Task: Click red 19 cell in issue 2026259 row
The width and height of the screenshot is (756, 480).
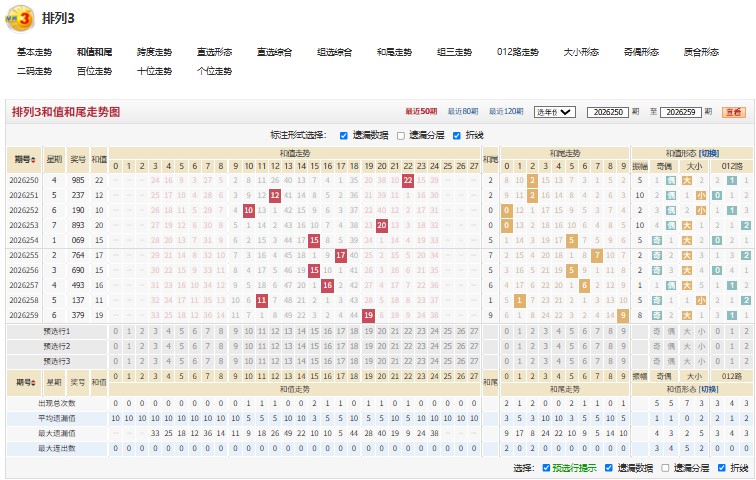Action: click(369, 315)
